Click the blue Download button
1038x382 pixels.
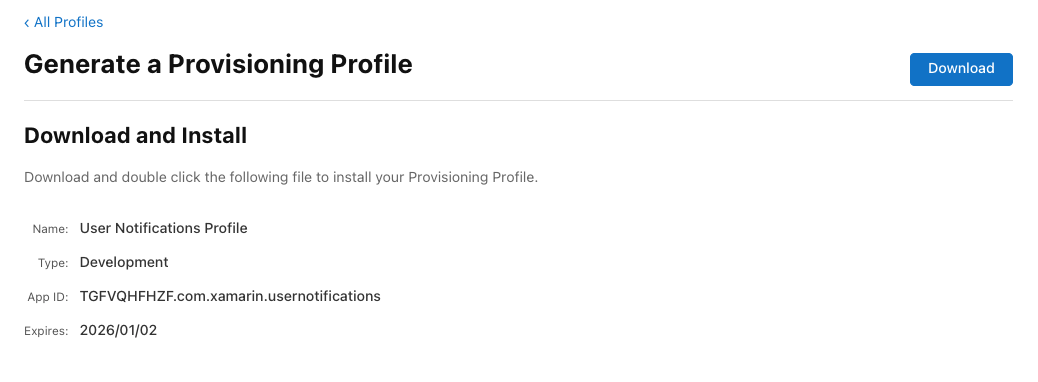pyautogui.click(x=961, y=69)
